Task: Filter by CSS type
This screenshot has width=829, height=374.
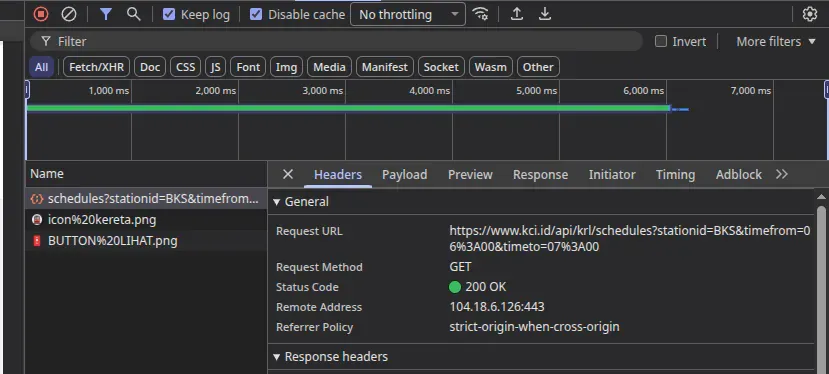Action: click(x=186, y=67)
